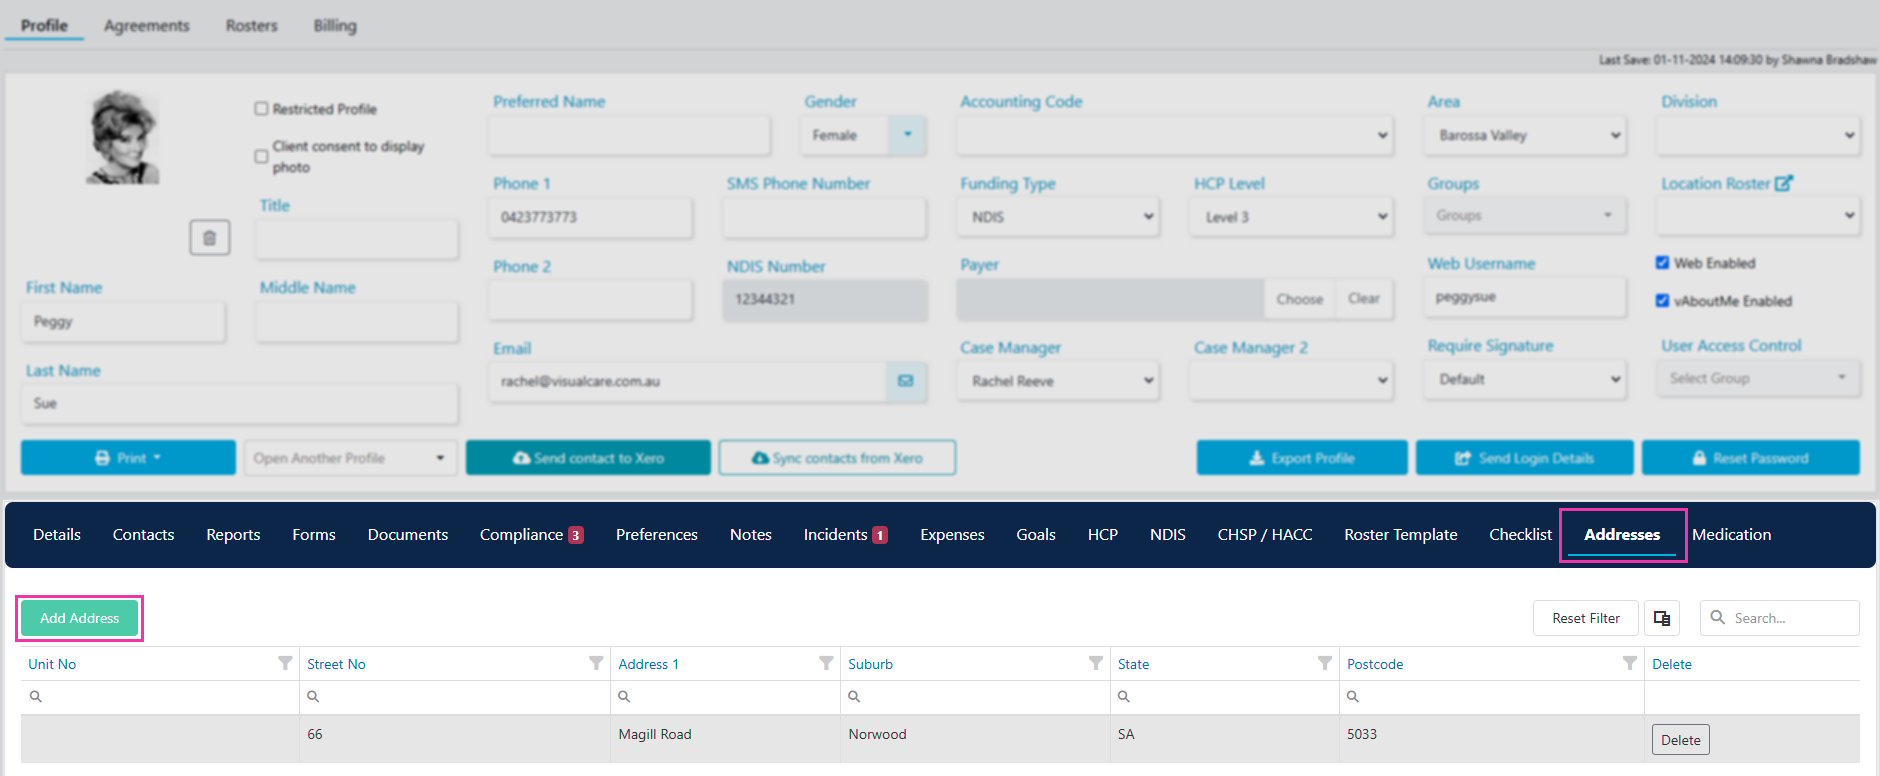Click Sync contacts from Xero

tap(837, 458)
